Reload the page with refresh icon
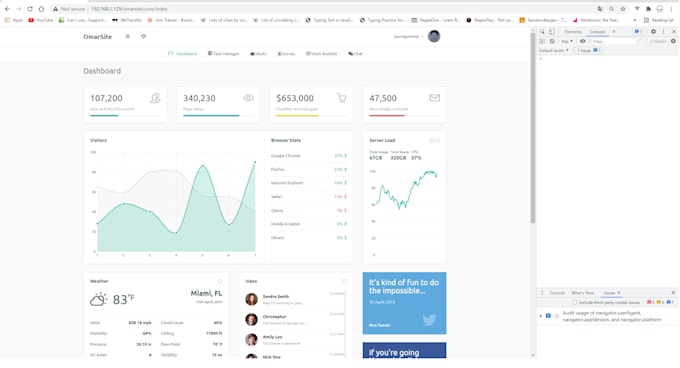The image size is (680, 368). click(x=30, y=9)
